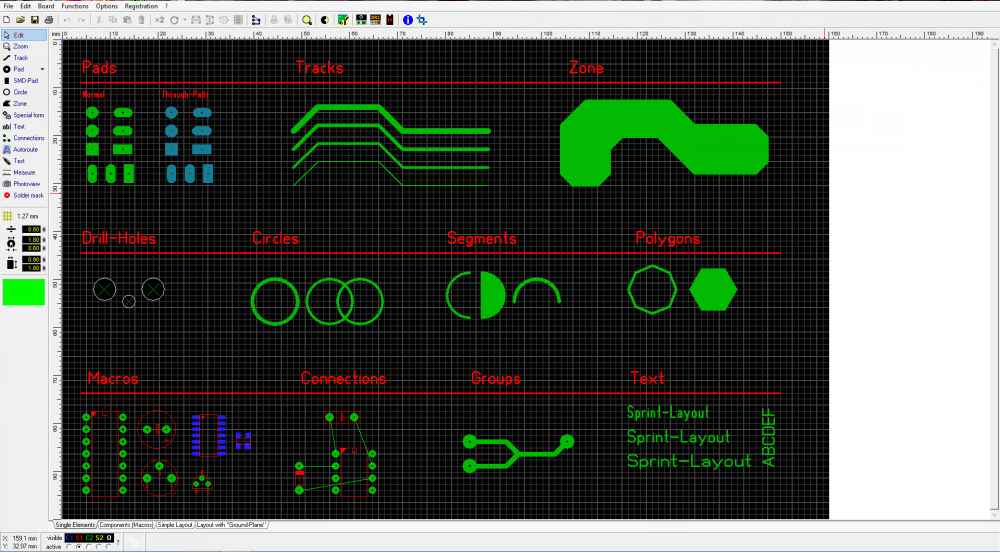
Task: Click the green Zone shape on the board
Action: [664, 142]
